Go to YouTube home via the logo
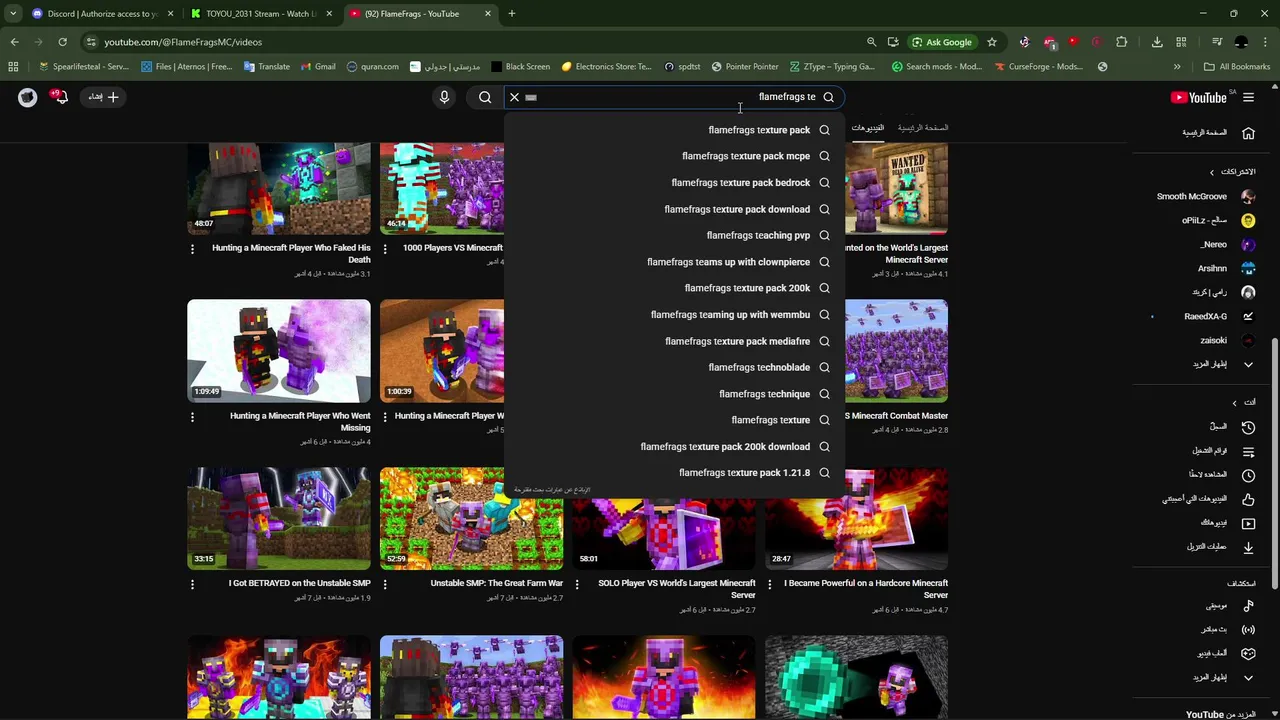1280x720 pixels. pyautogui.click(x=1198, y=97)
